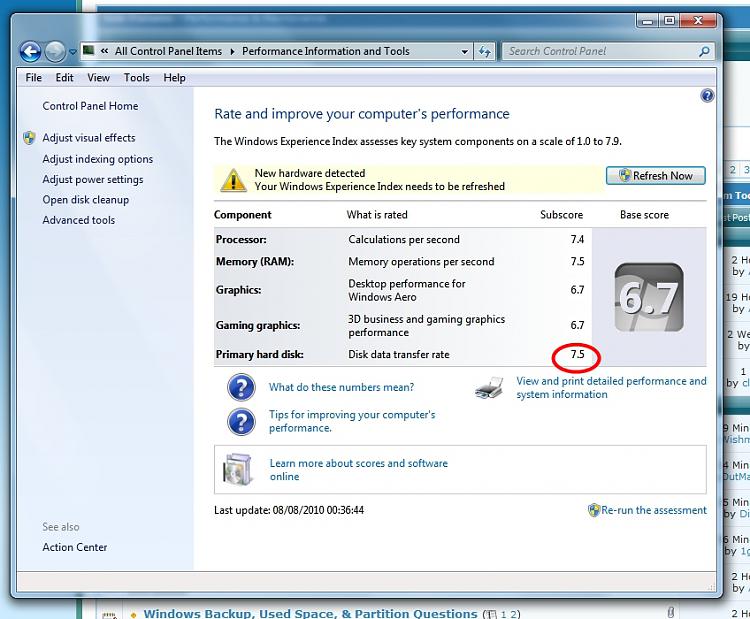Screen dimensions: 750x619
Task: Click the 6.7 base score badge
Action: coord(649,298)
